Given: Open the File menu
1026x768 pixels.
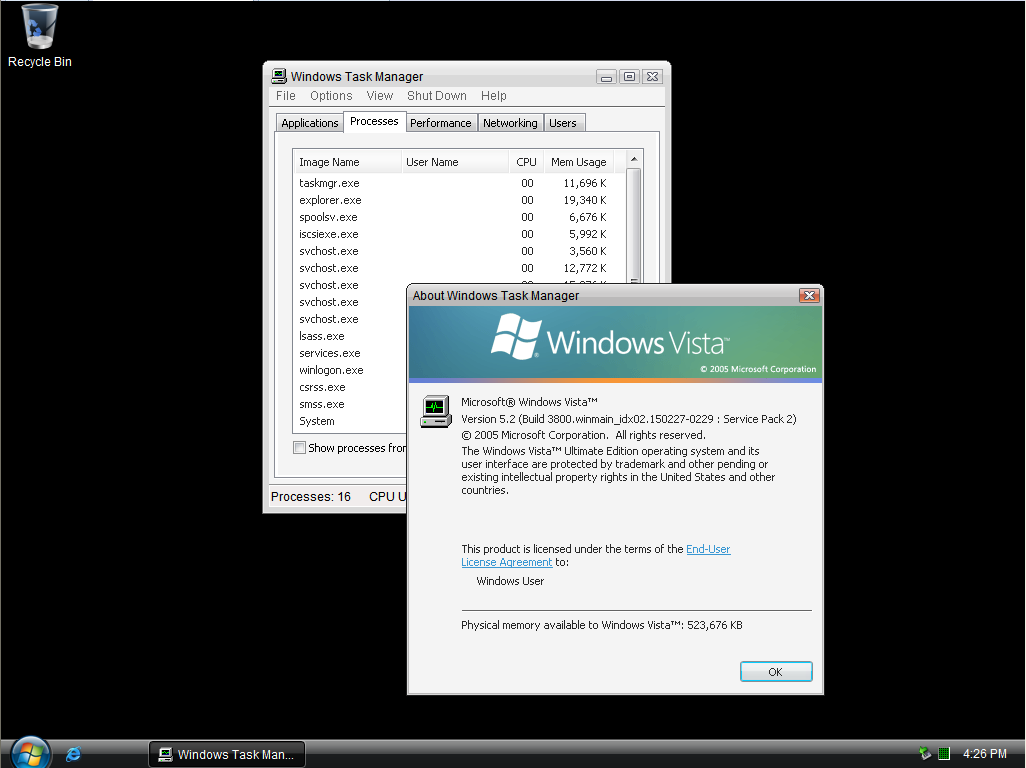Looking at the screenshot, I should click(285, 96).
